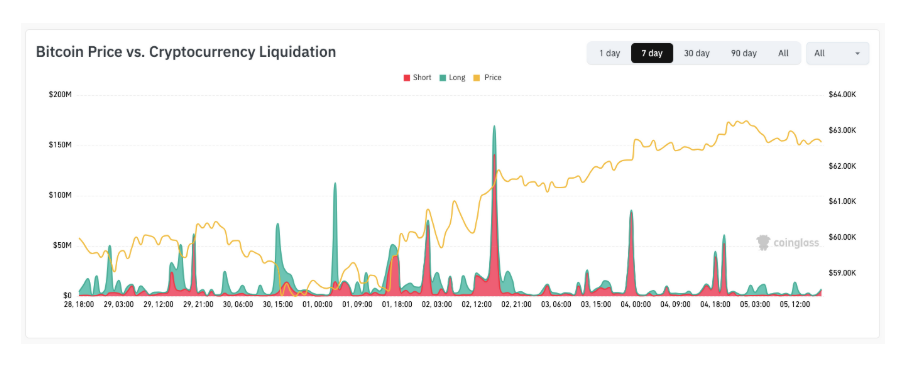Switch to the 30 day range

(x=697, y=53)
